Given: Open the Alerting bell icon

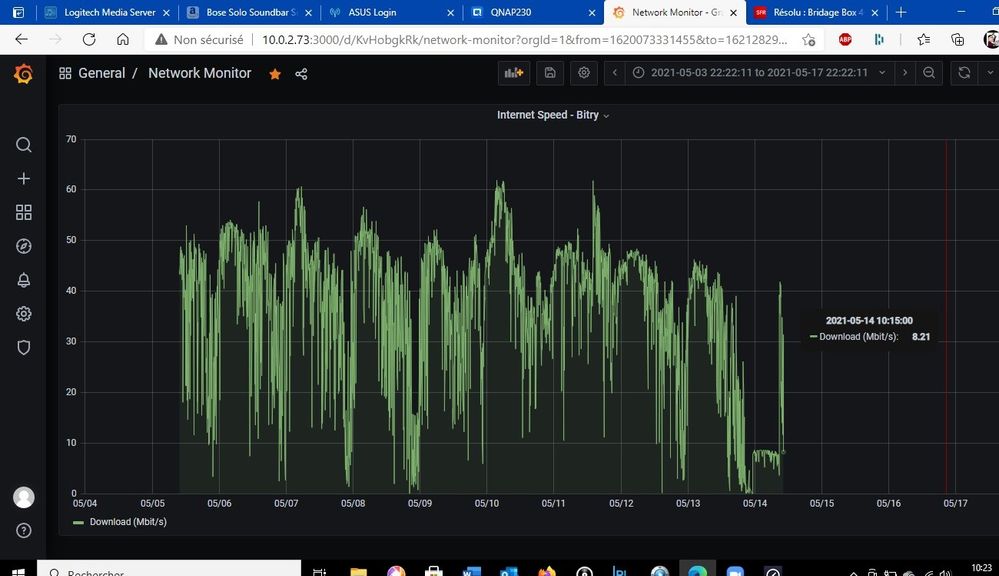Looking at the screenshot, I should (x=24, y=280).
